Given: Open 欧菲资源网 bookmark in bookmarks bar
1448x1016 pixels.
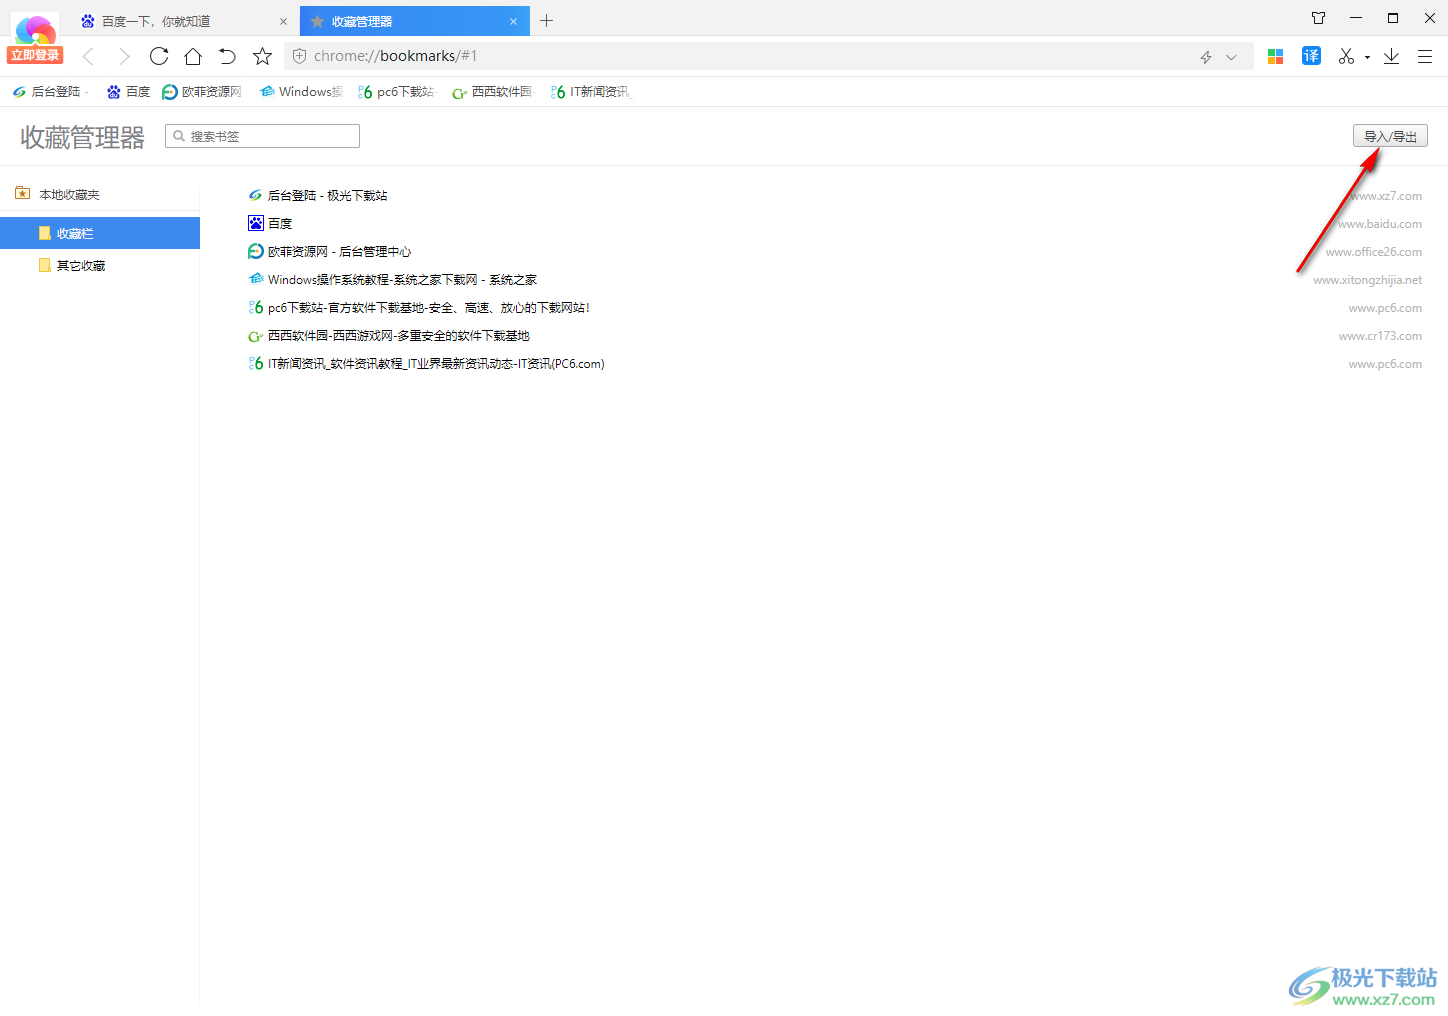Looking at the screenshot, I should pyautogui.click(x=202, y=92).
